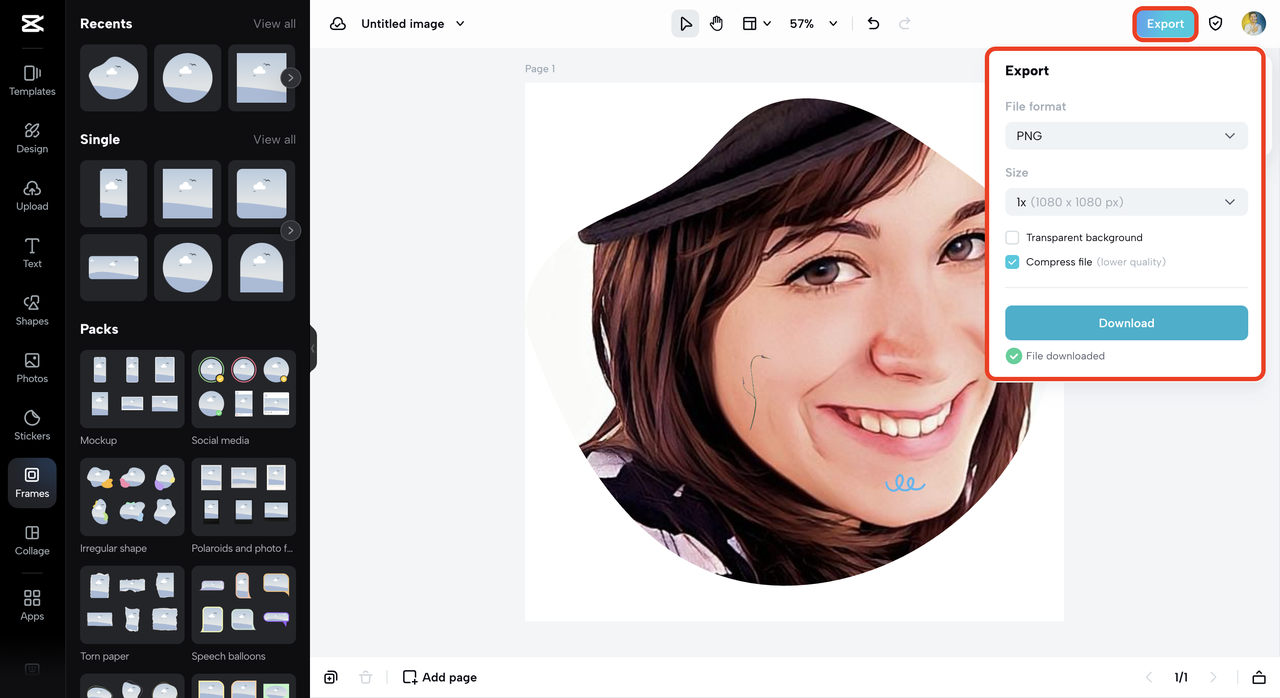Redo the last undone action
1280x698 pixels.
[x=905, y=24]
